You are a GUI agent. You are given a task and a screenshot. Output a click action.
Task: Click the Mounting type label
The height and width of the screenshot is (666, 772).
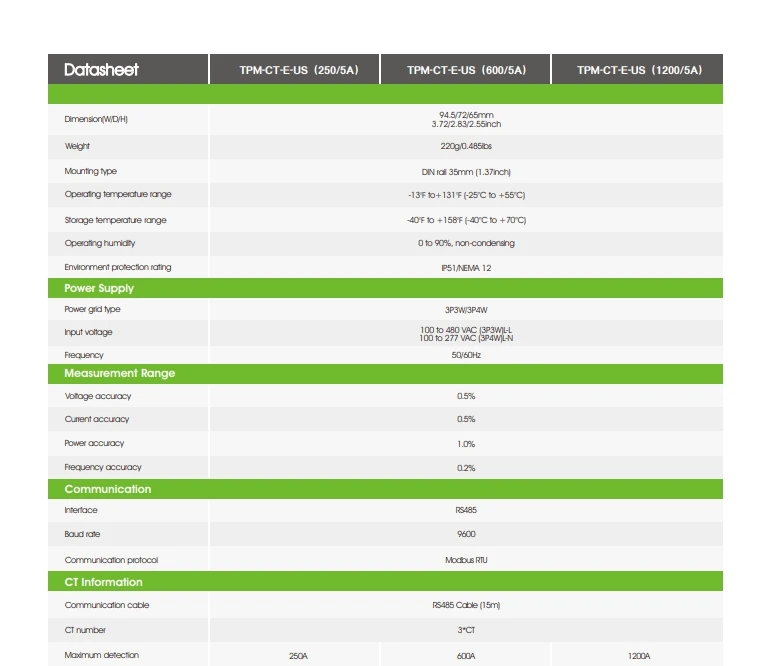(x=91, y=171)
